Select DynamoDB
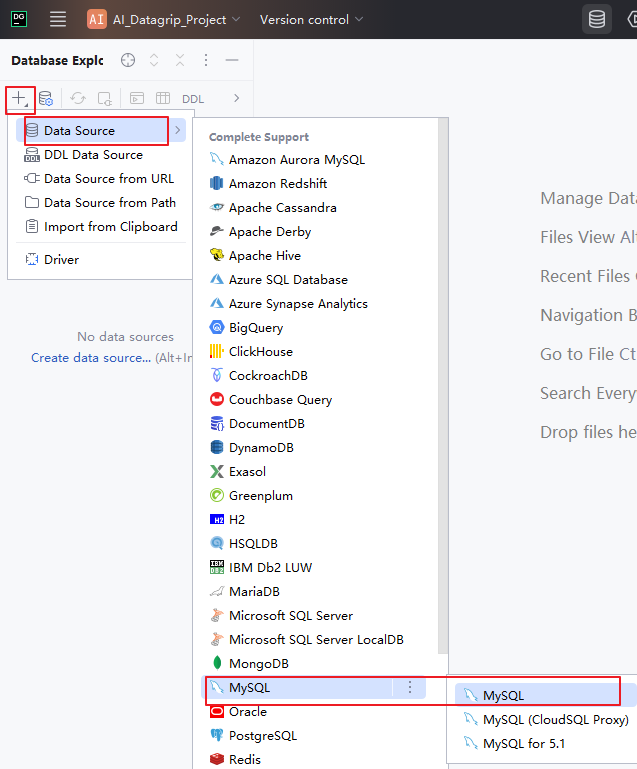 (x=314, y=448)
